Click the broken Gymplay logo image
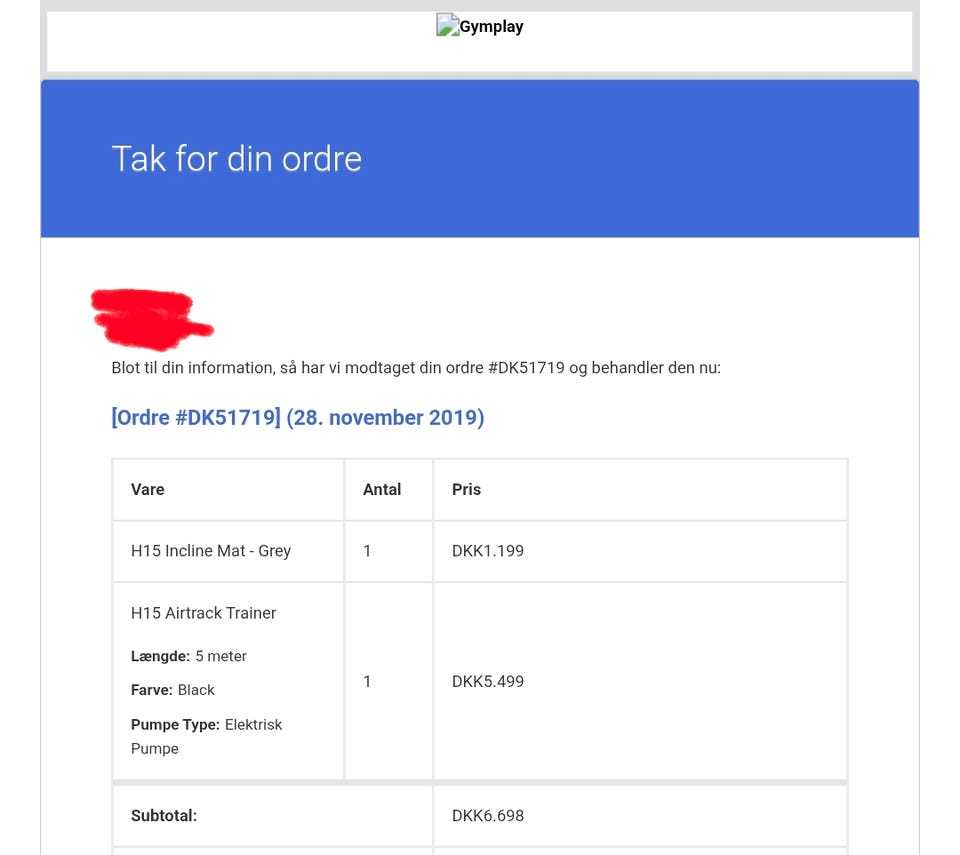The height and width of the screenshot is (855, 960). (x=447, y=25)
